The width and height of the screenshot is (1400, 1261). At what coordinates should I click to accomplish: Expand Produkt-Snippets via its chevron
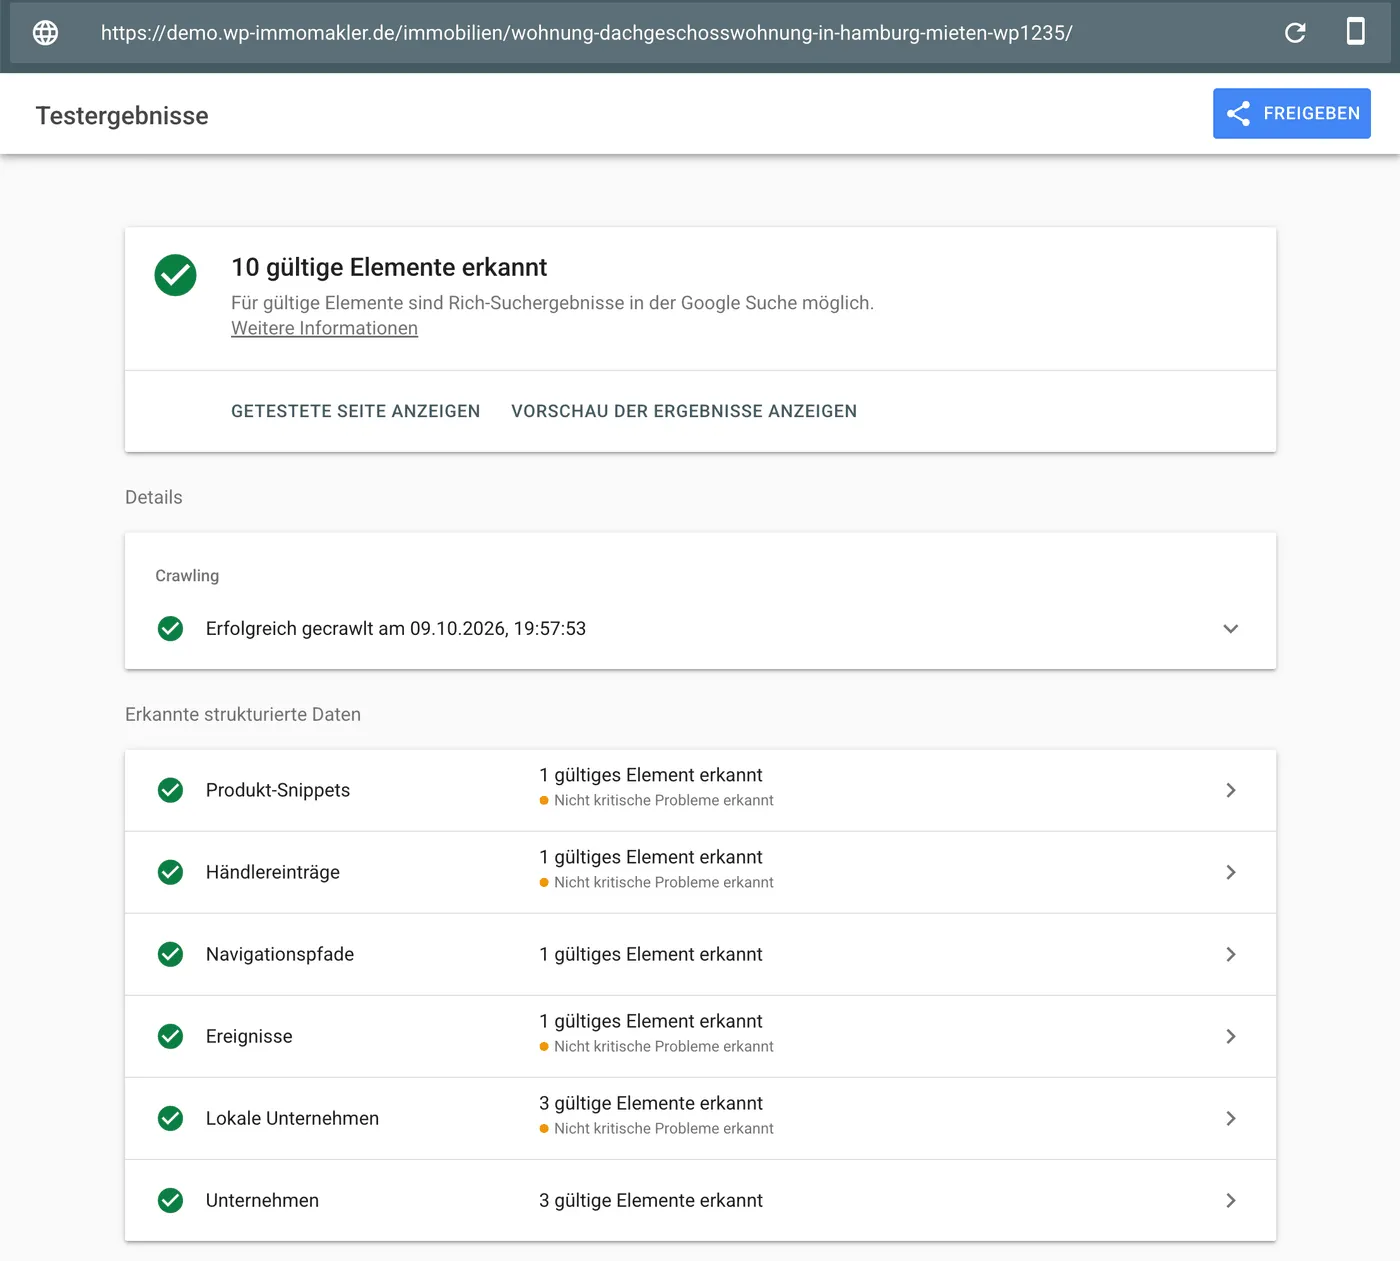(x=1231, y=790)
